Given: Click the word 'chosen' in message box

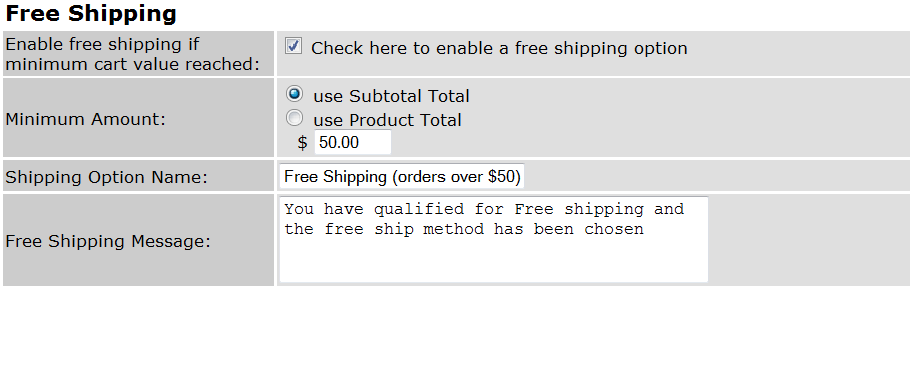Looking at the screenshot, I should (614, 229).
